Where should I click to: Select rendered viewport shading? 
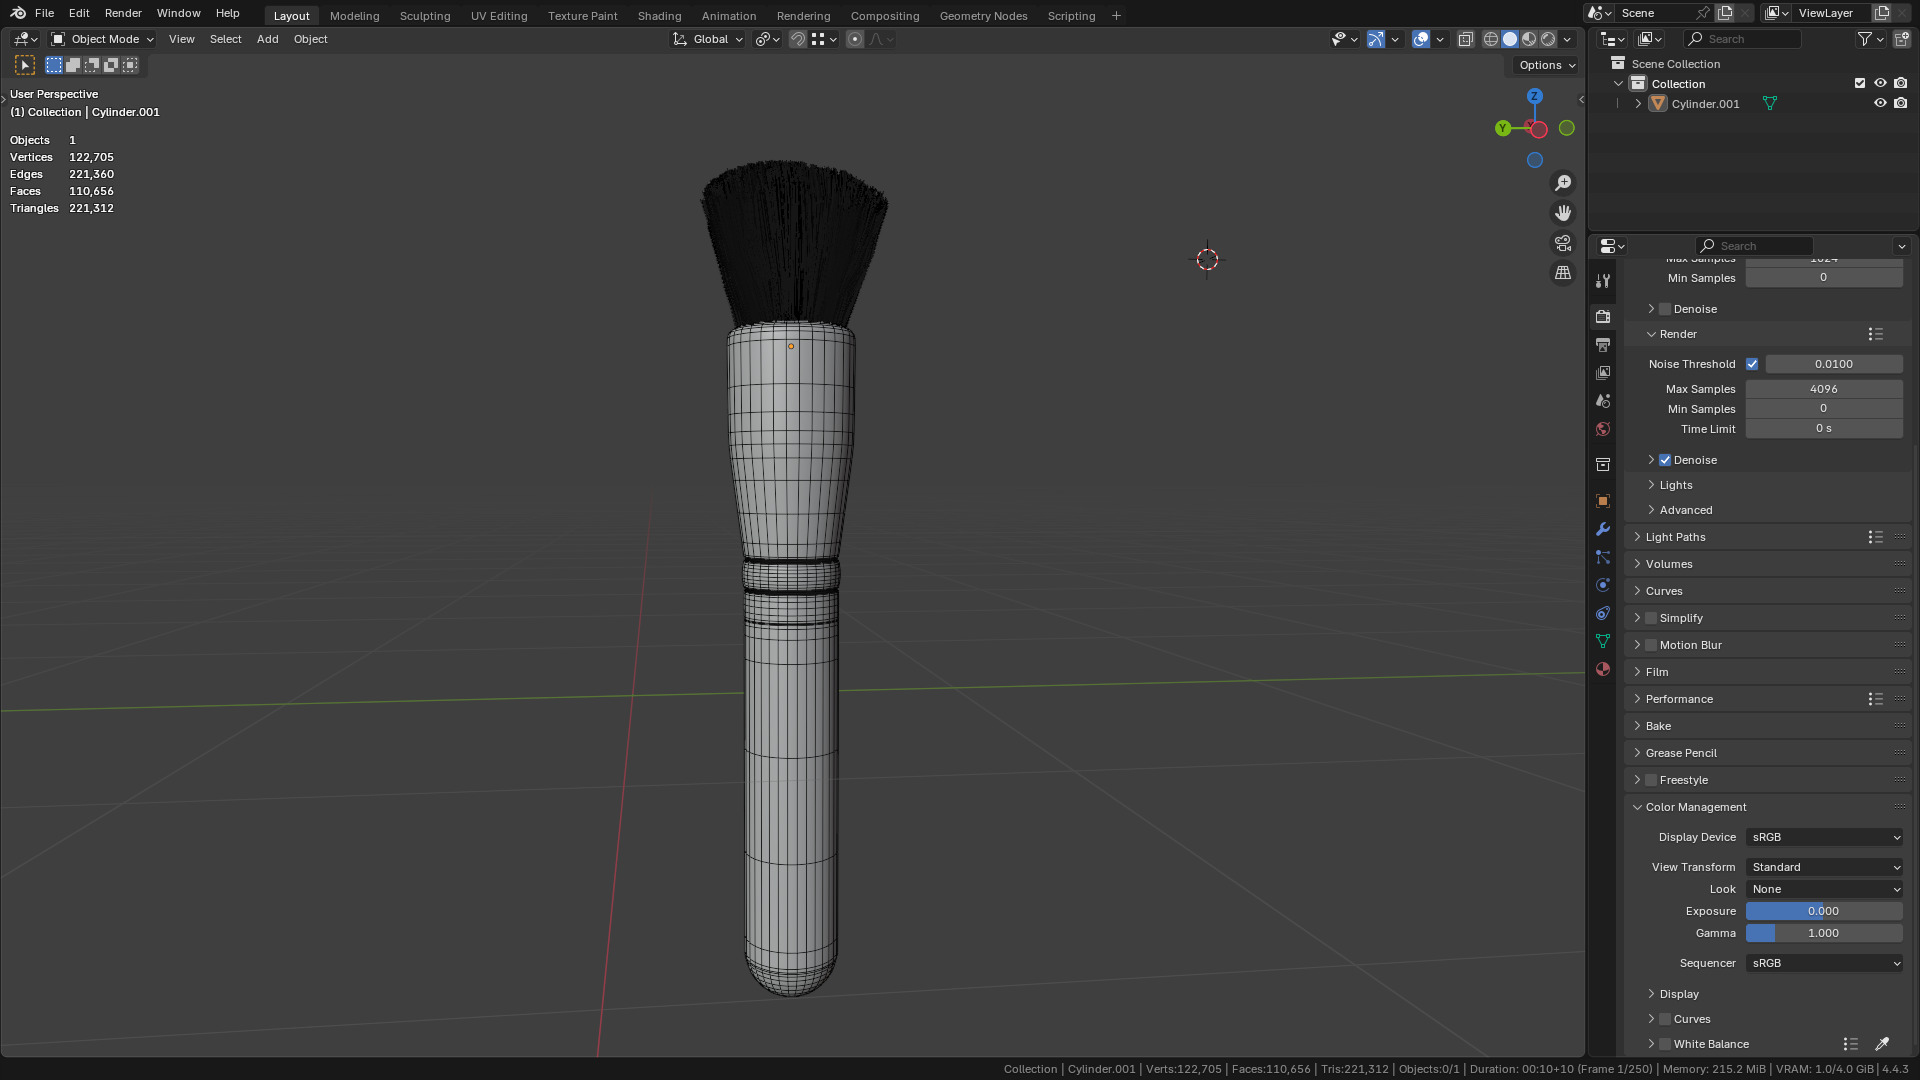tap(1548, 39)
